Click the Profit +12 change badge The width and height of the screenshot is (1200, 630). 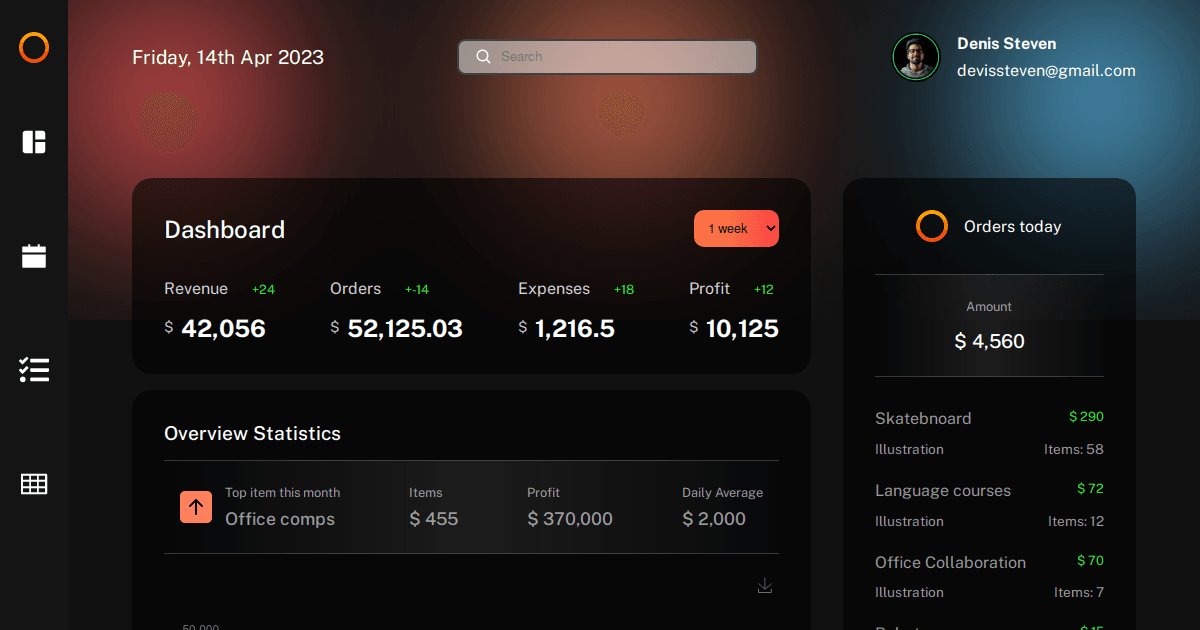pos(763,289)
